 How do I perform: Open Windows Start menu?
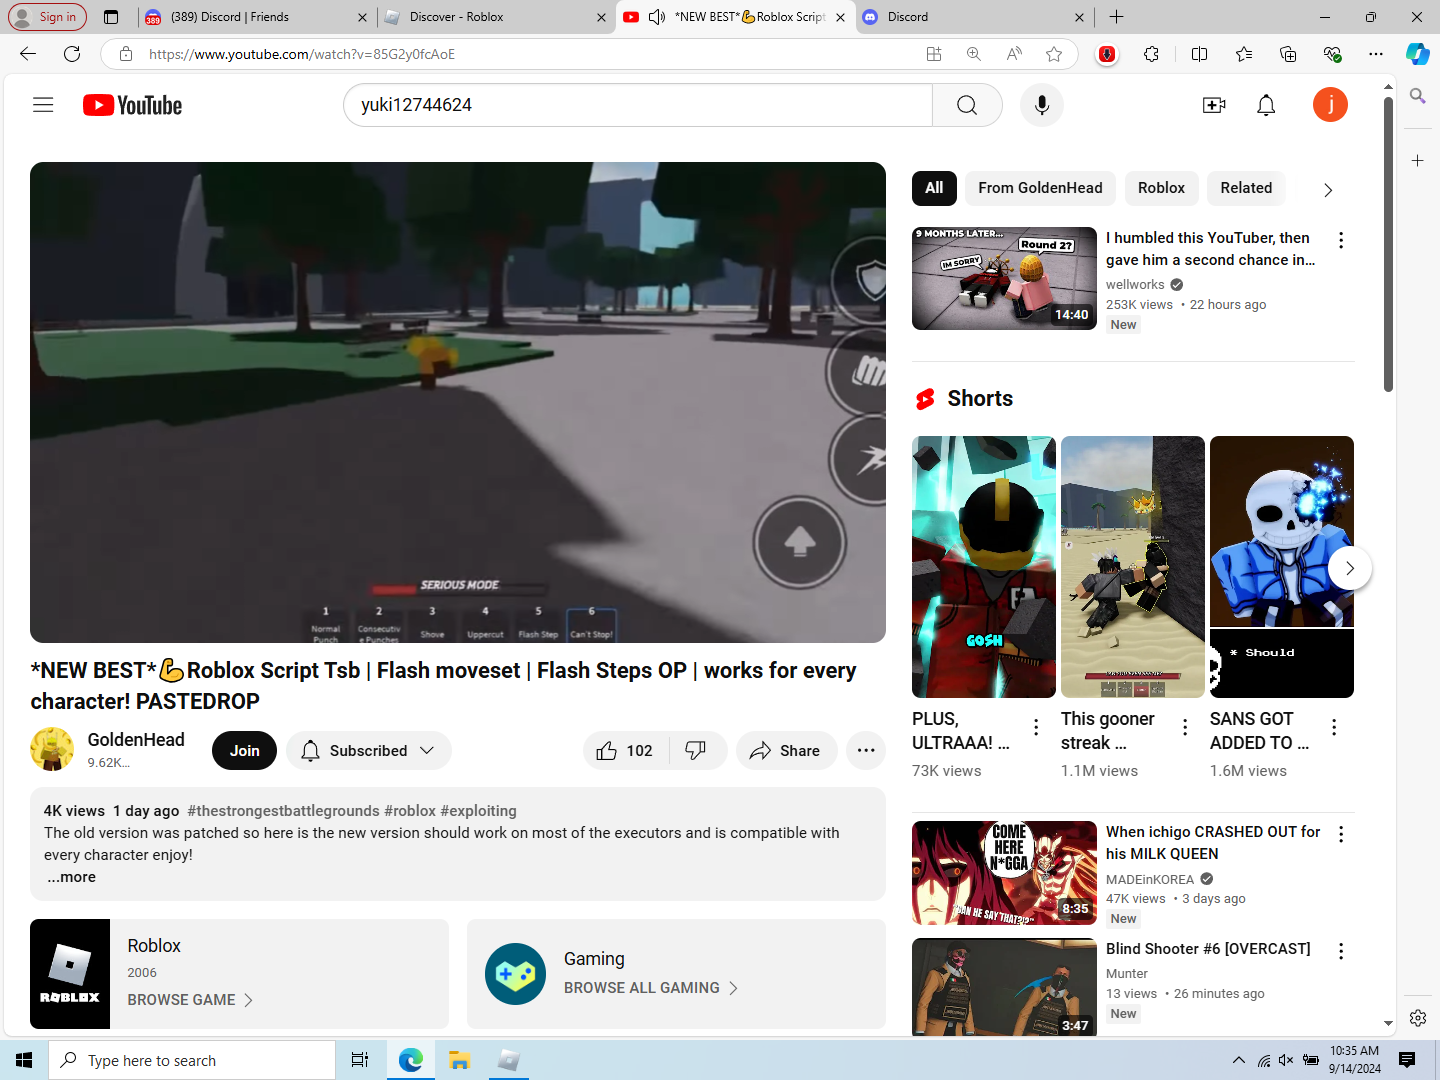click(24, 1060)
